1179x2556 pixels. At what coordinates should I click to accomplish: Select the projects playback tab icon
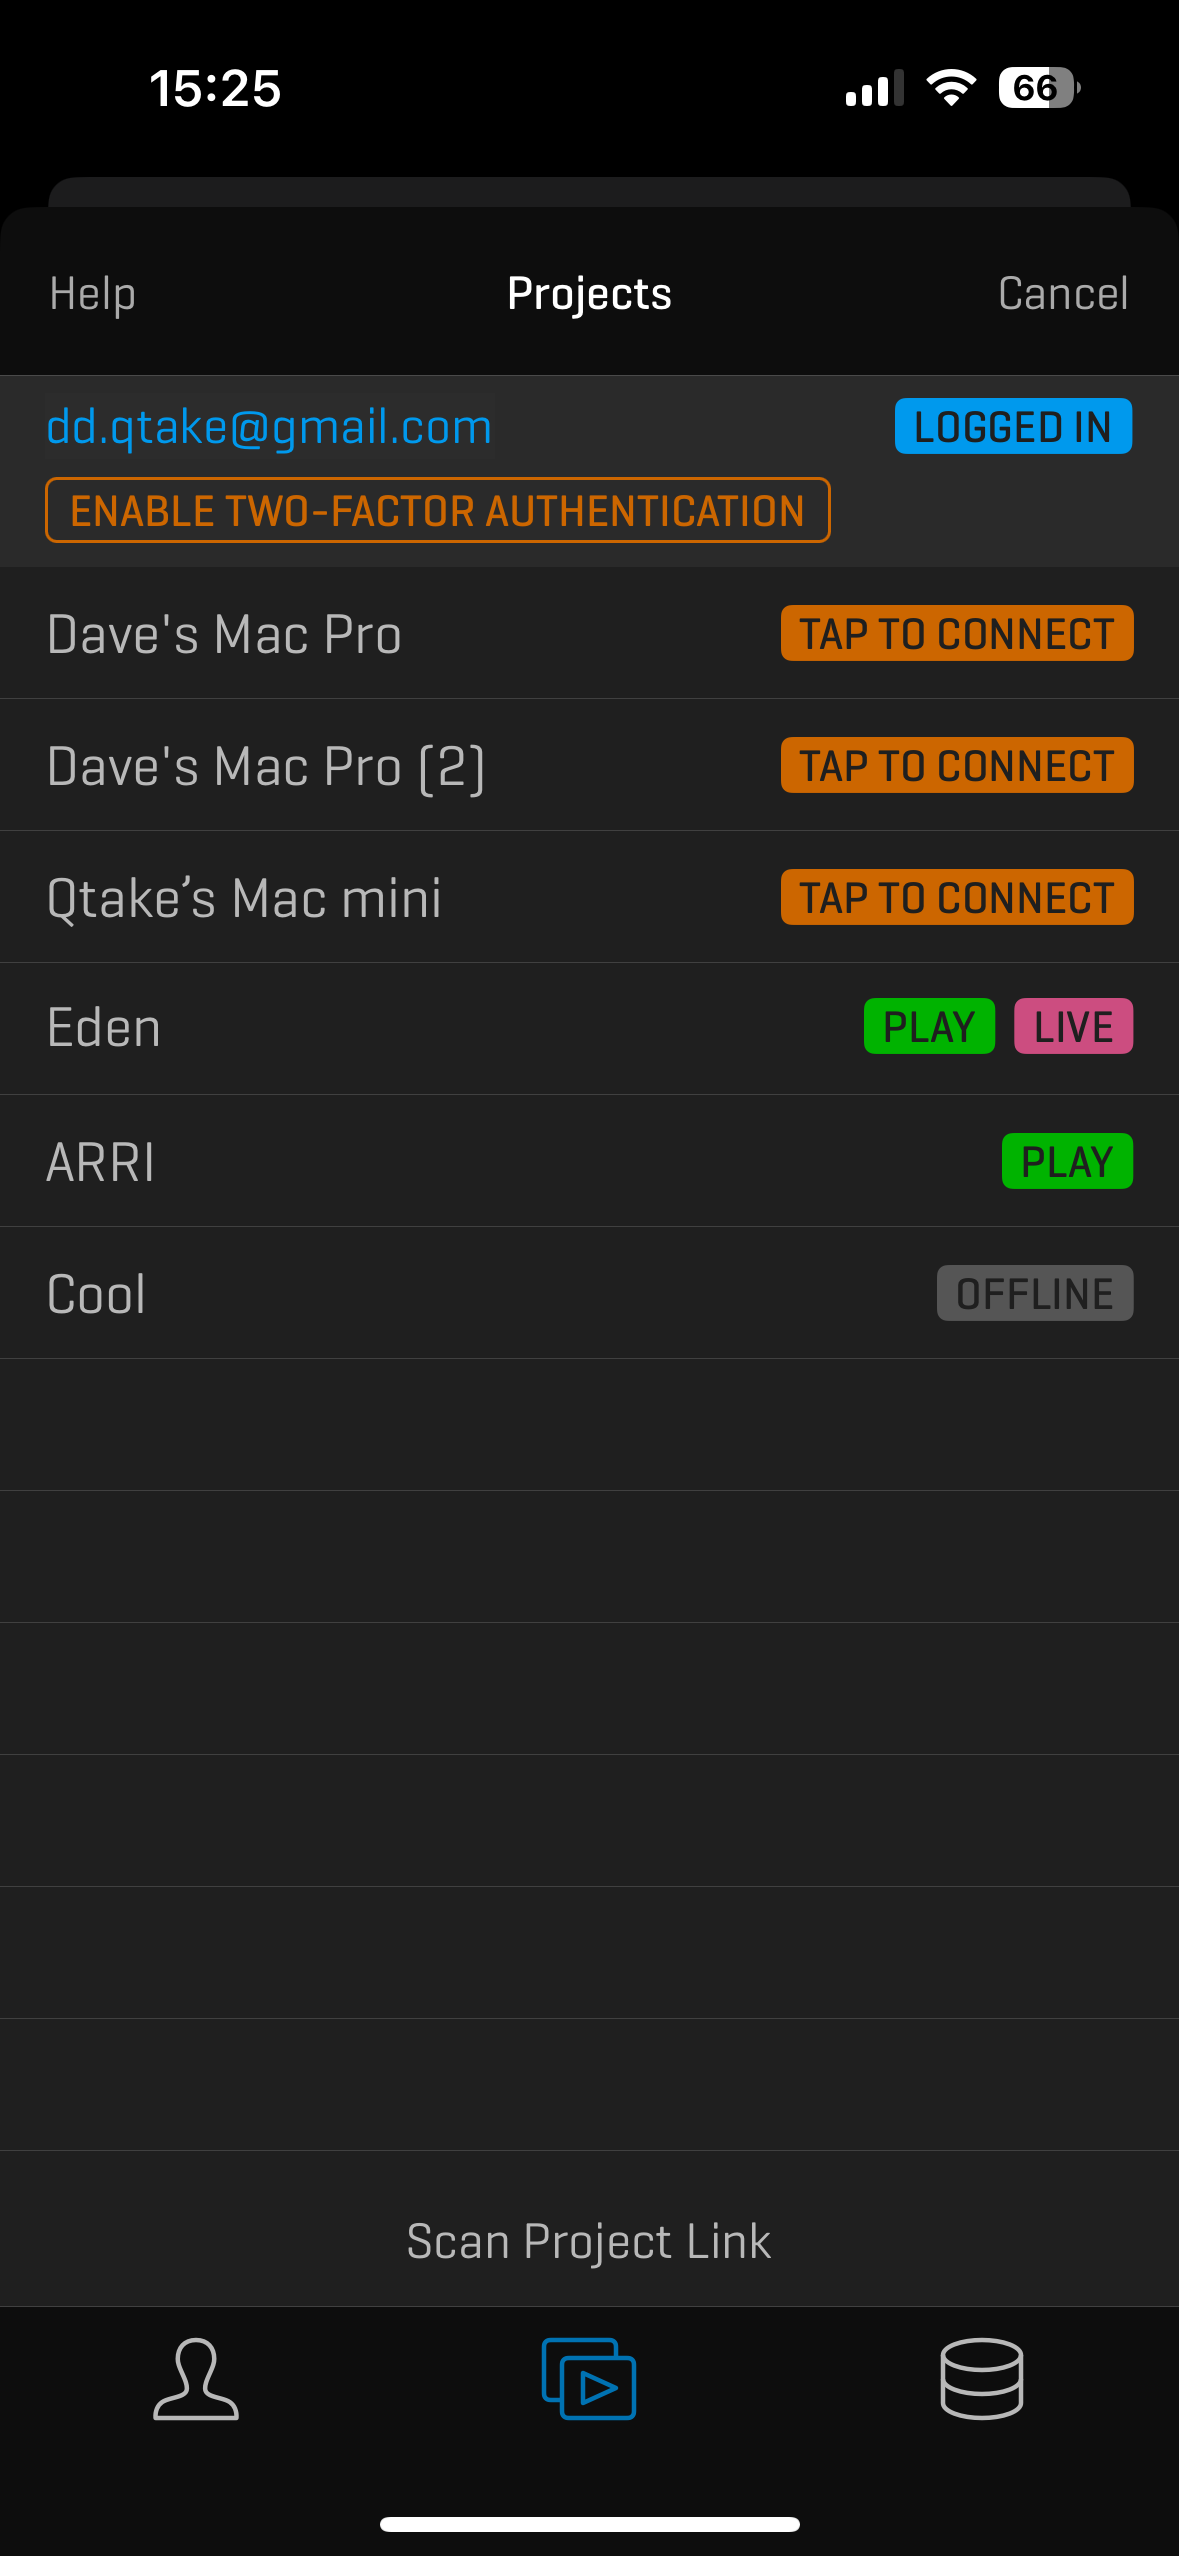point(589,2379)
